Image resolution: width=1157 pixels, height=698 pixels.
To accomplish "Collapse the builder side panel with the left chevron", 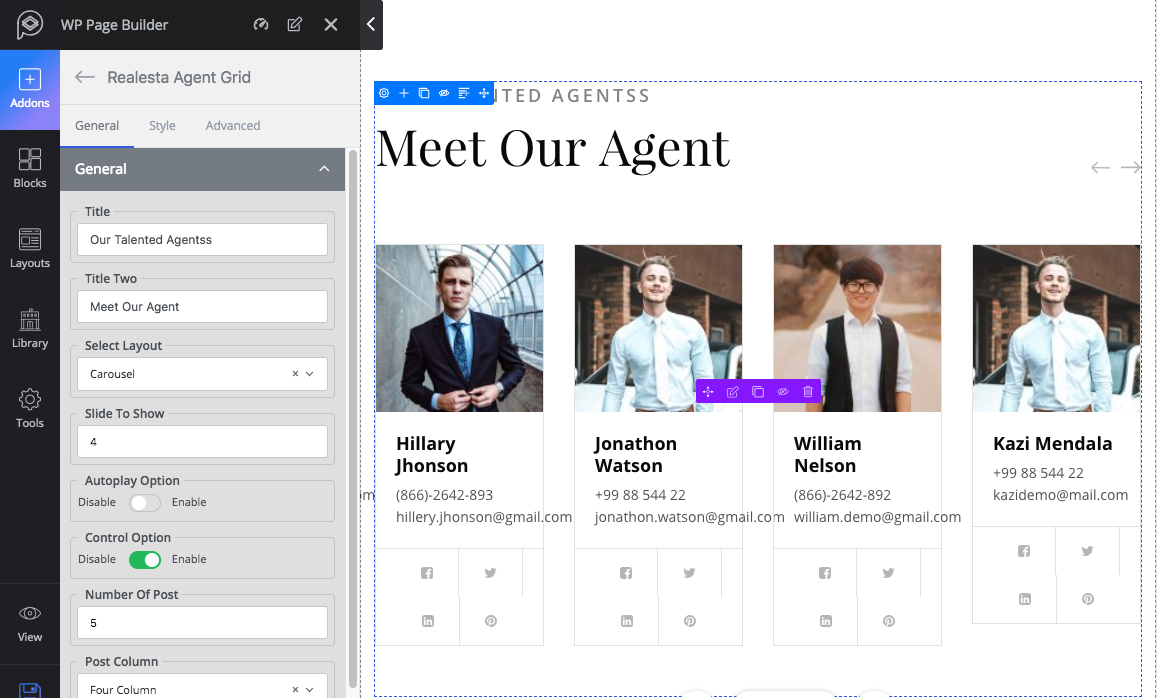I will [x=371, y=24].
